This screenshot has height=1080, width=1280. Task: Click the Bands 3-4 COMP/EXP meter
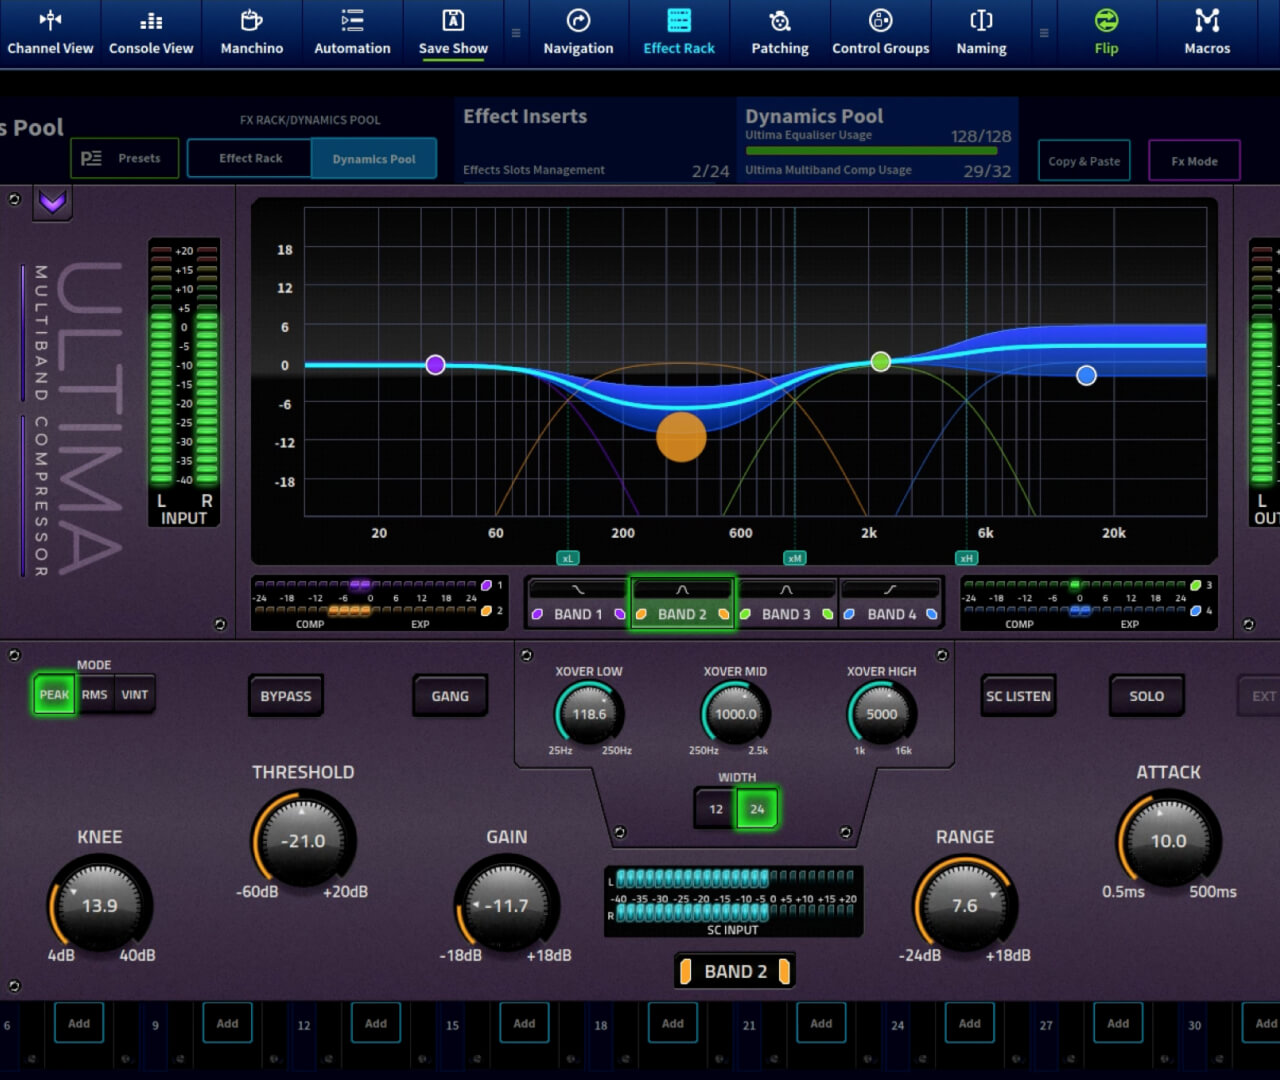[1089, 603]
